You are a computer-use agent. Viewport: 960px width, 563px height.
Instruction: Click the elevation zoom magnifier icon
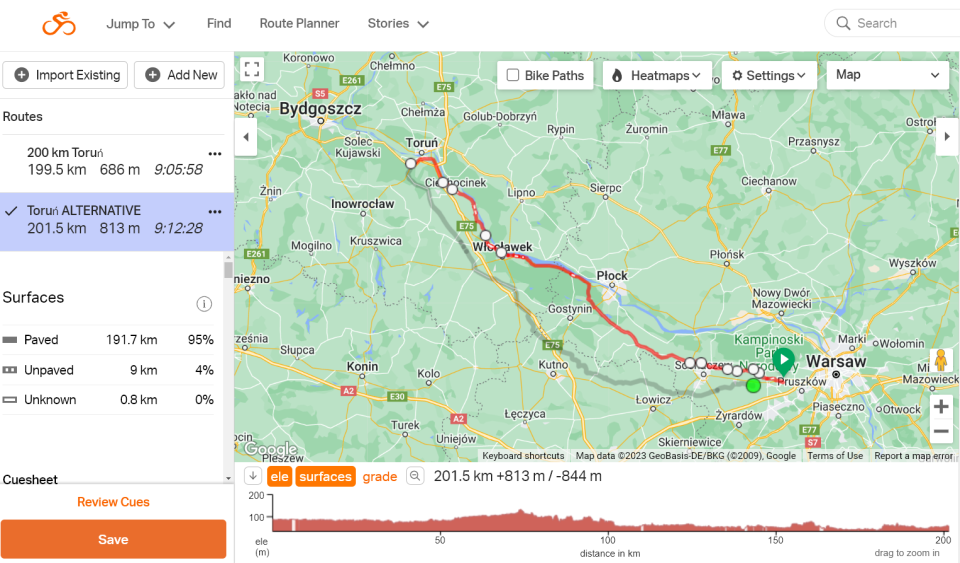coord(414,477)
